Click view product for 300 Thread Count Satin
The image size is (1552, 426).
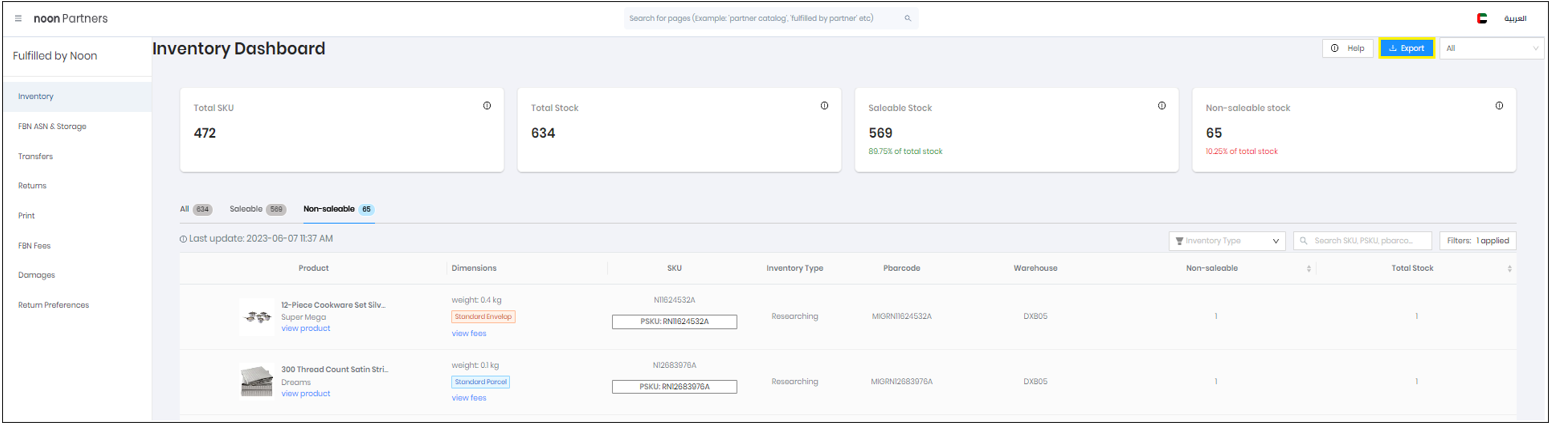305,393
